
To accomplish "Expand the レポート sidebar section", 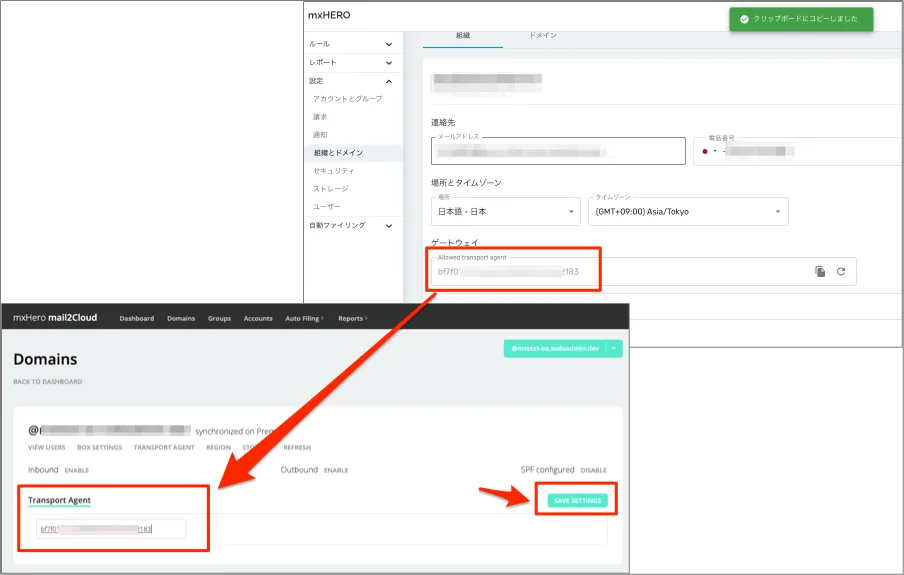I will click(x=353, y=62).
